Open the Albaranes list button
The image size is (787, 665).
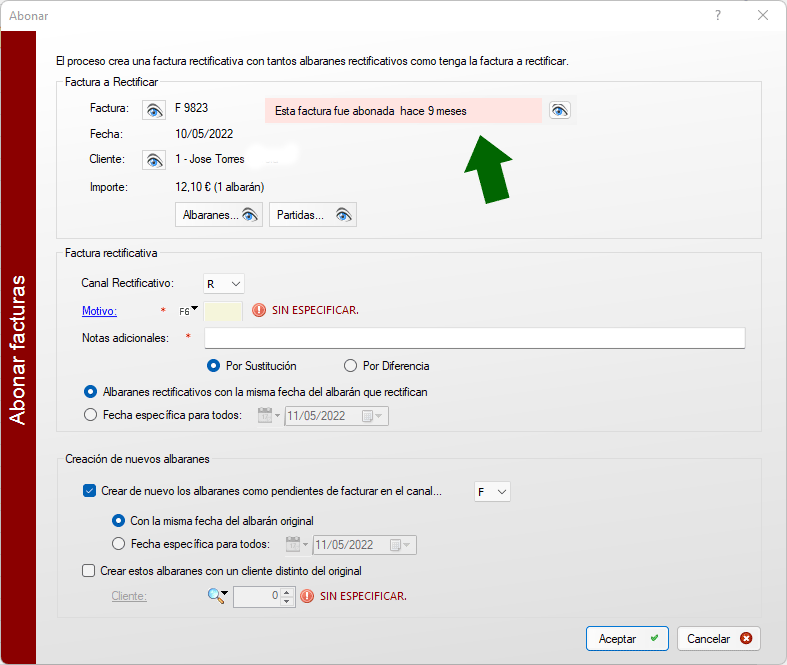219,215
